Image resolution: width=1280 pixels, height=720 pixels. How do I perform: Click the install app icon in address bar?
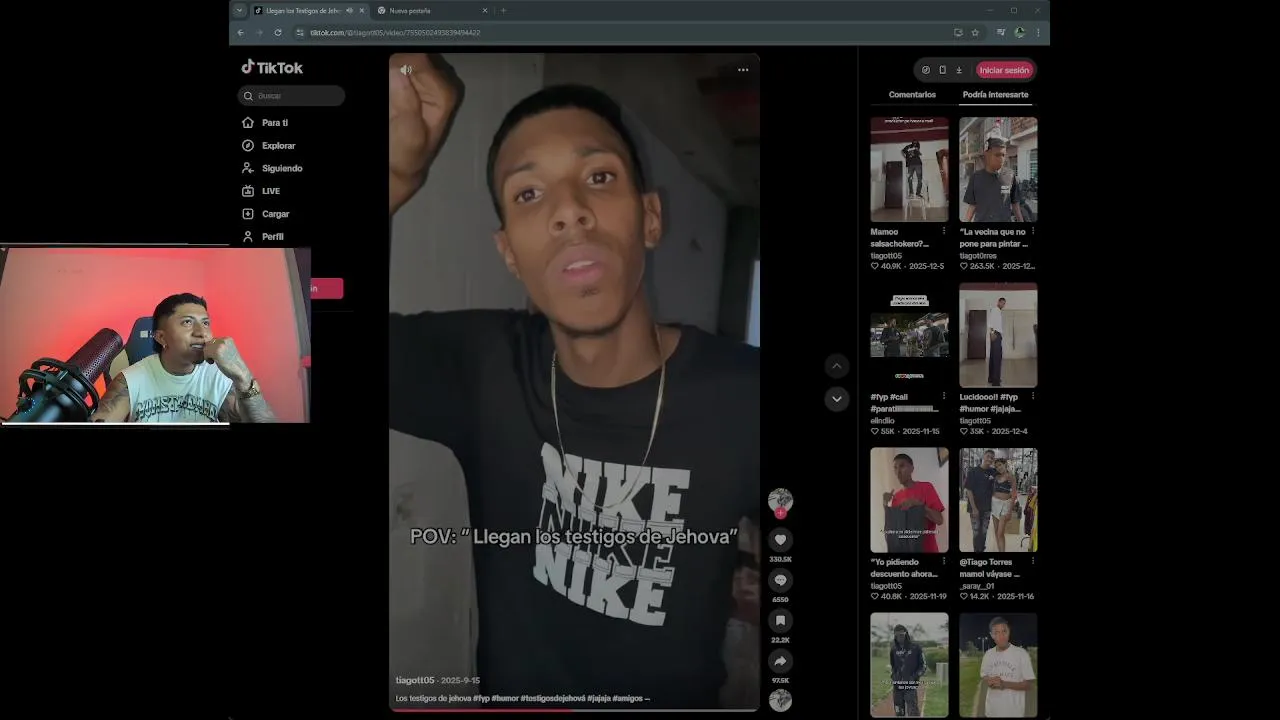[958, 33]
